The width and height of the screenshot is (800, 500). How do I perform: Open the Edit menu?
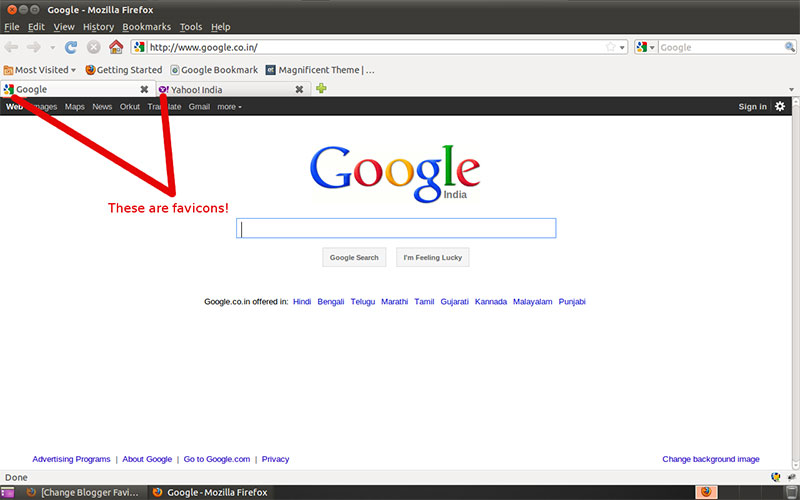click(x=36, y=27)
